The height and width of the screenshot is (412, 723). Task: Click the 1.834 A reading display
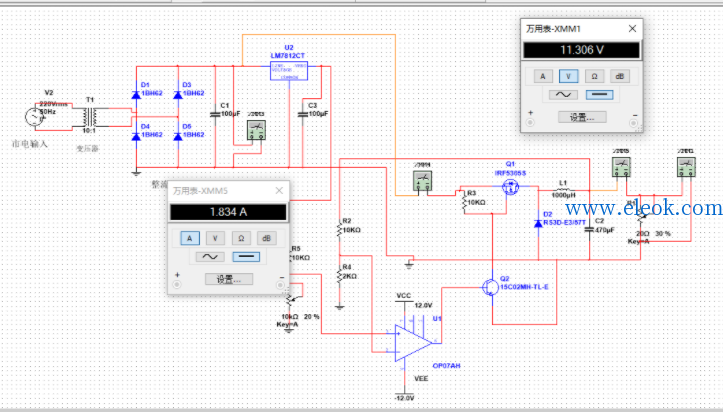[228, 212]
